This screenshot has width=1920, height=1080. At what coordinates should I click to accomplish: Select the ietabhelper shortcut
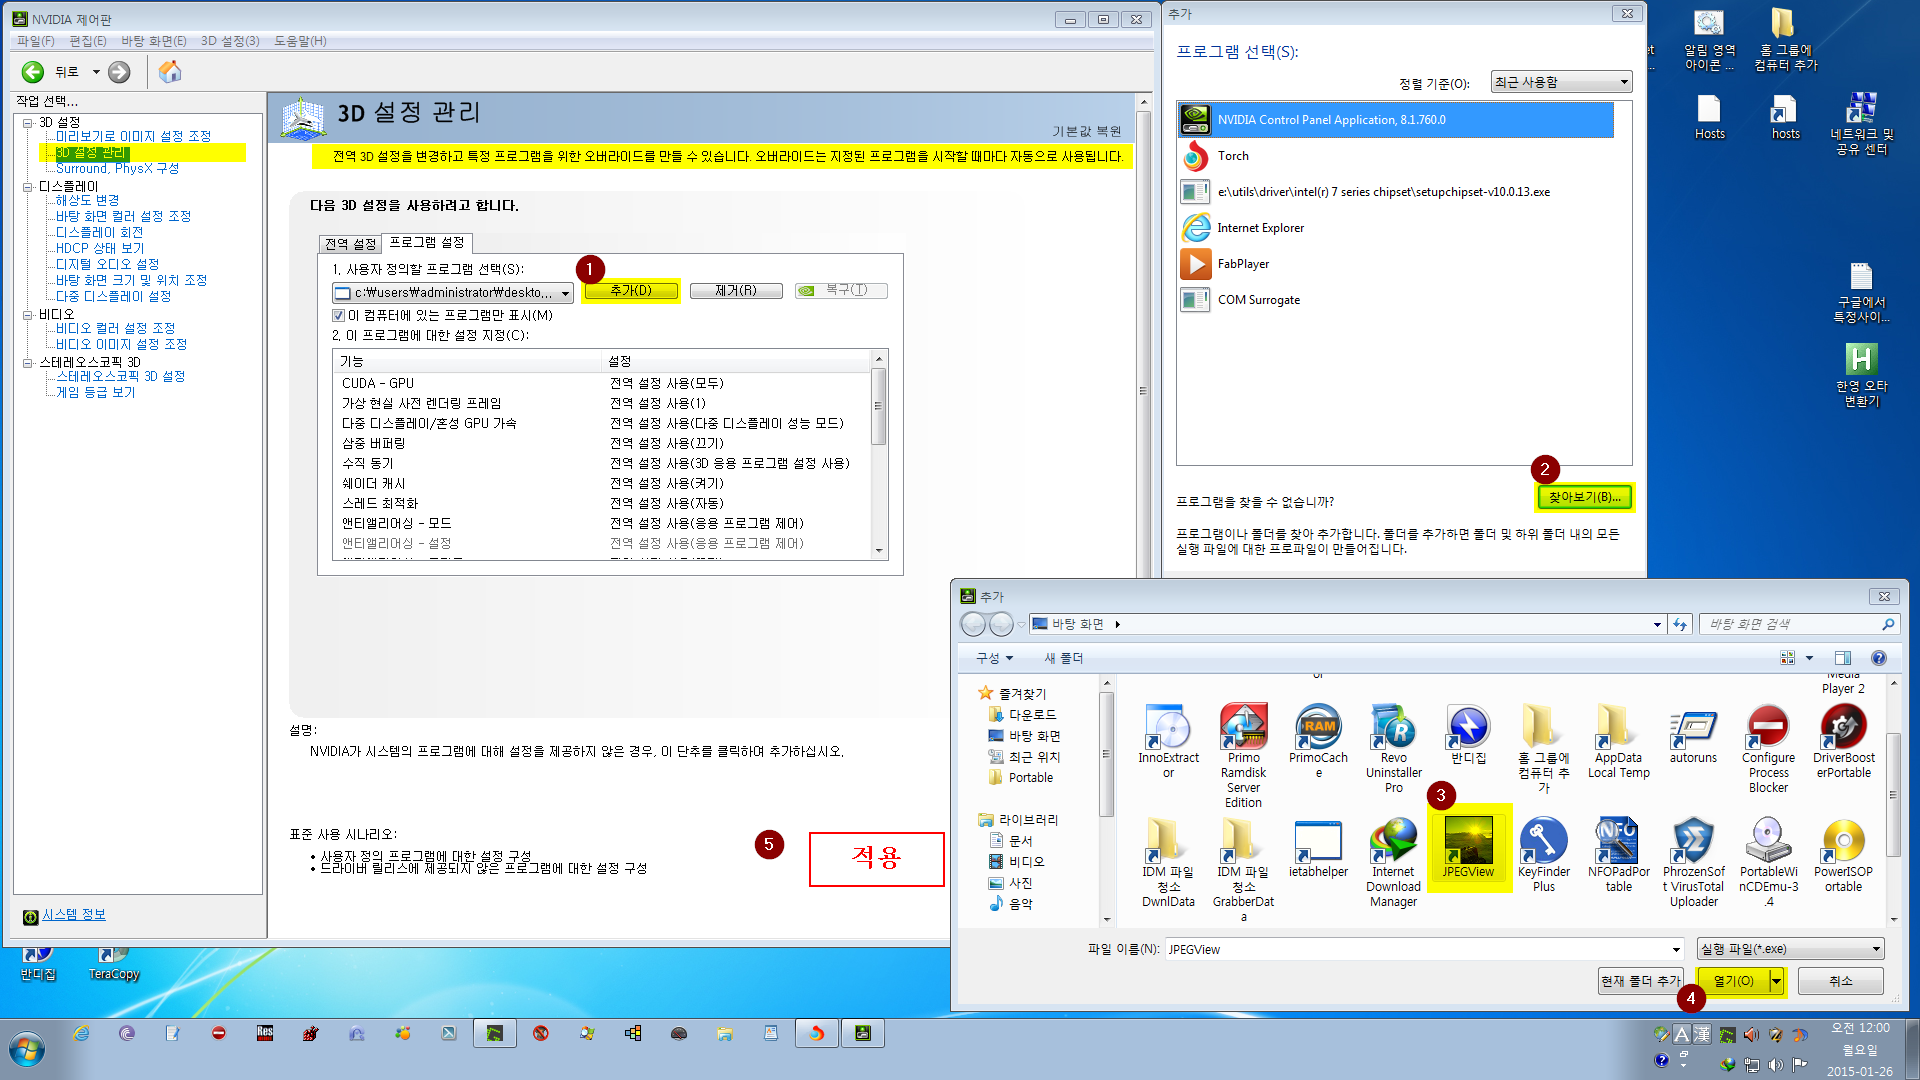[x=1318, y=848]
